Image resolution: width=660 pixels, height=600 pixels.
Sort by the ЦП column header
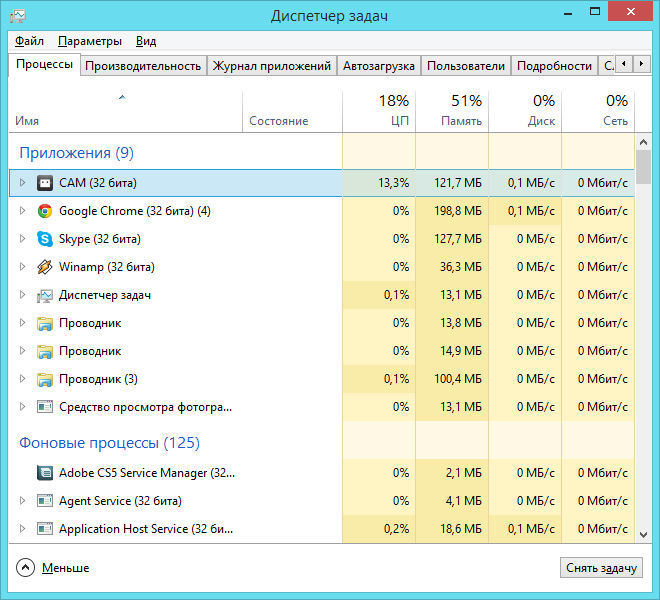point(379,110)
